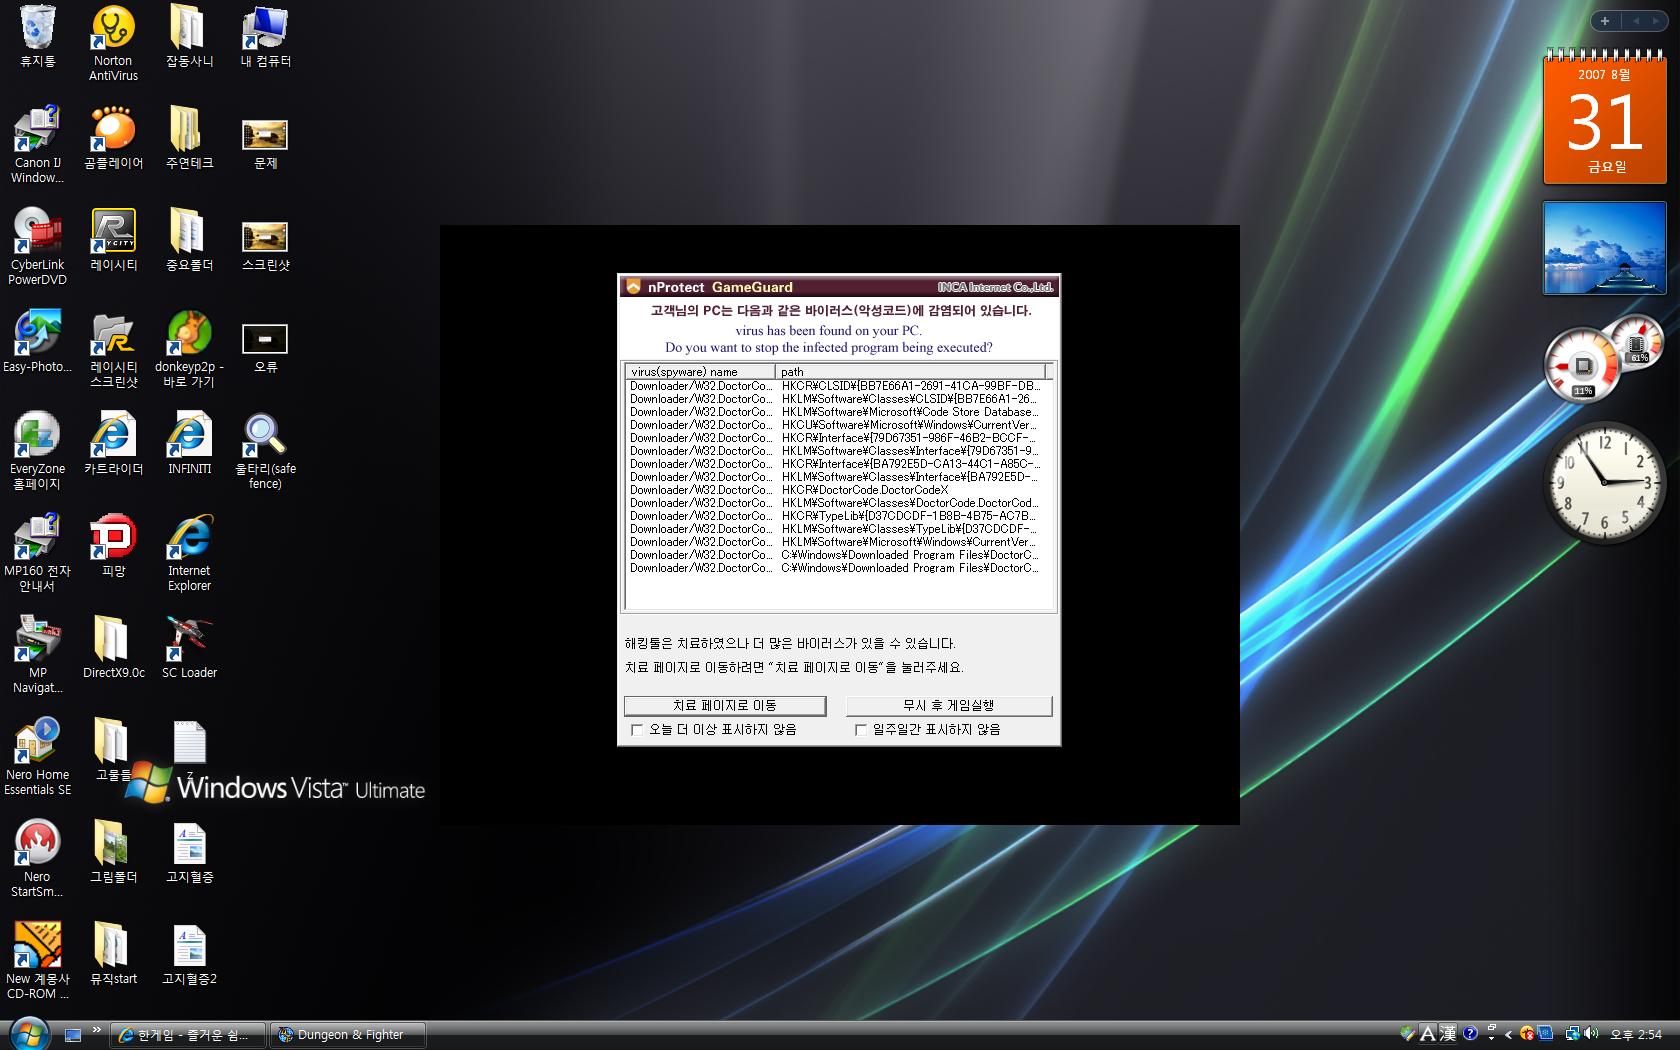Image resolution: width=1680 pixels, height=1050 pixels.
Task: Select the HKCR\DoctorCode.DoctorCodeX row
Action: click(838, 490)
